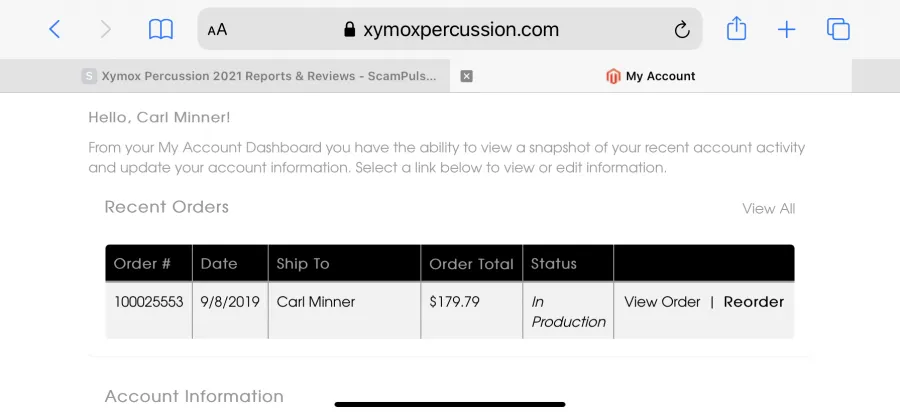Show the tab overview icon

838,29
